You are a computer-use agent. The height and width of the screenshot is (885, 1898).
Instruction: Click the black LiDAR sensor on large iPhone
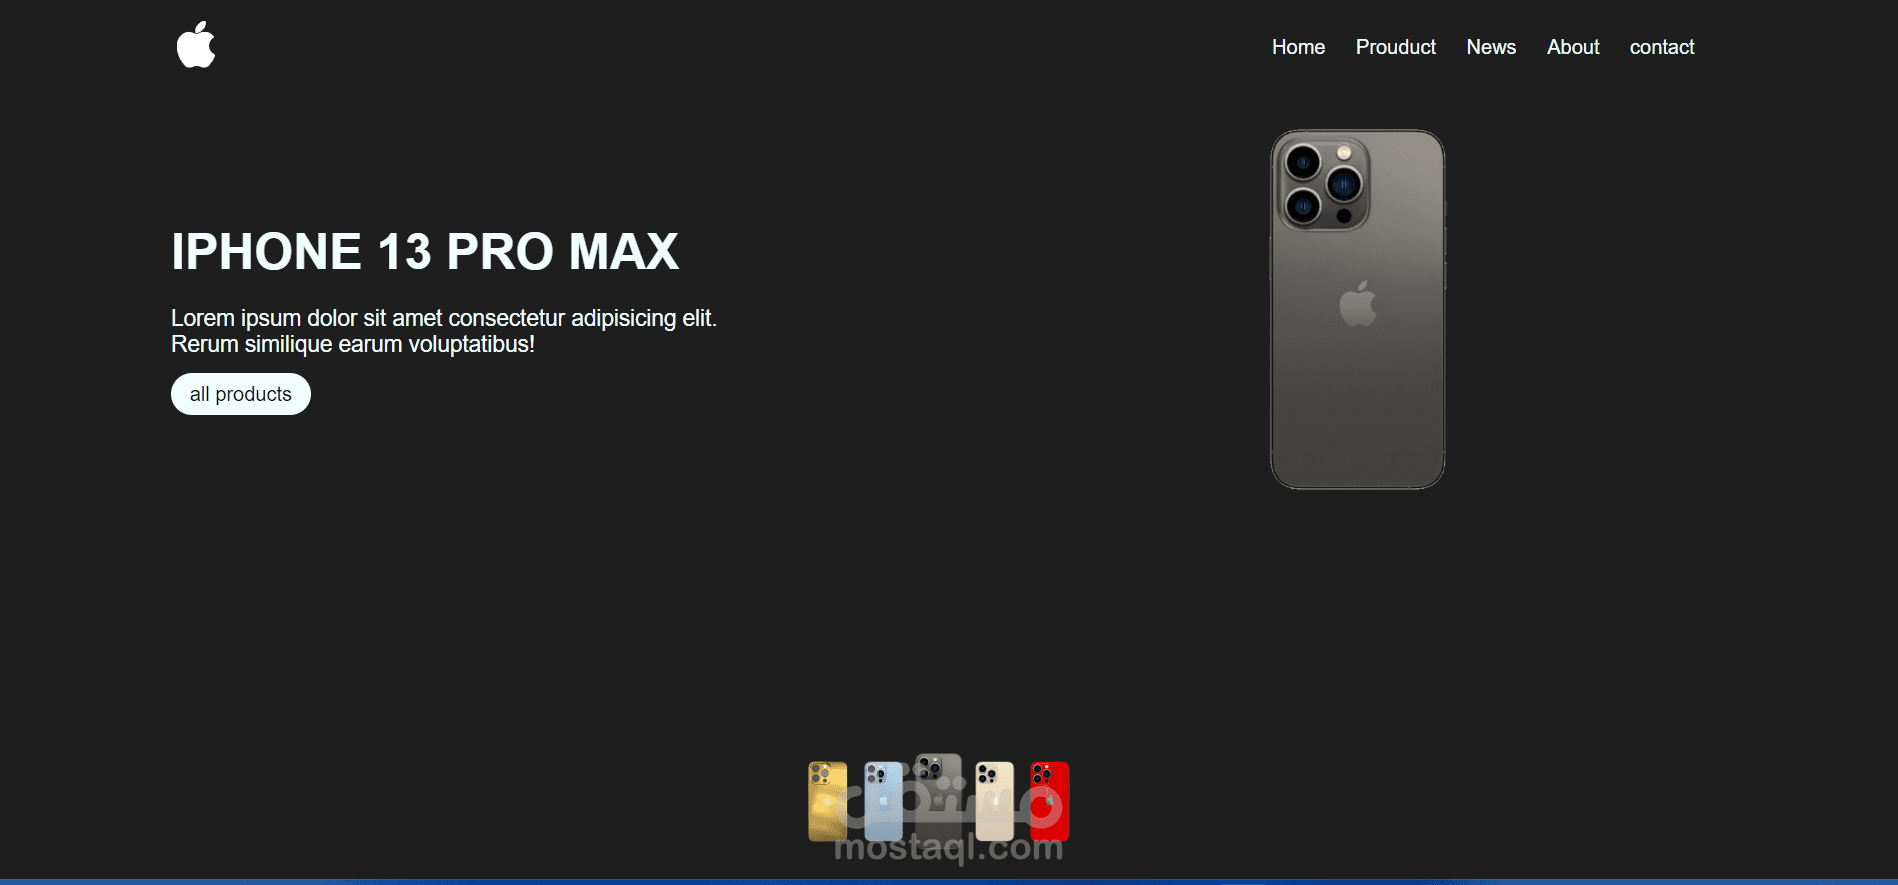[x=1344, y=216]
